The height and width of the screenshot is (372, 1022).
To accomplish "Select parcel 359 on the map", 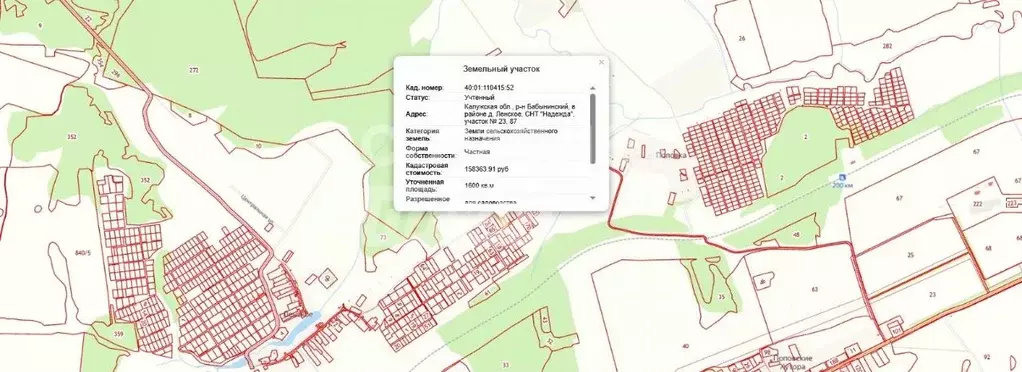I will tap(118, 334).
